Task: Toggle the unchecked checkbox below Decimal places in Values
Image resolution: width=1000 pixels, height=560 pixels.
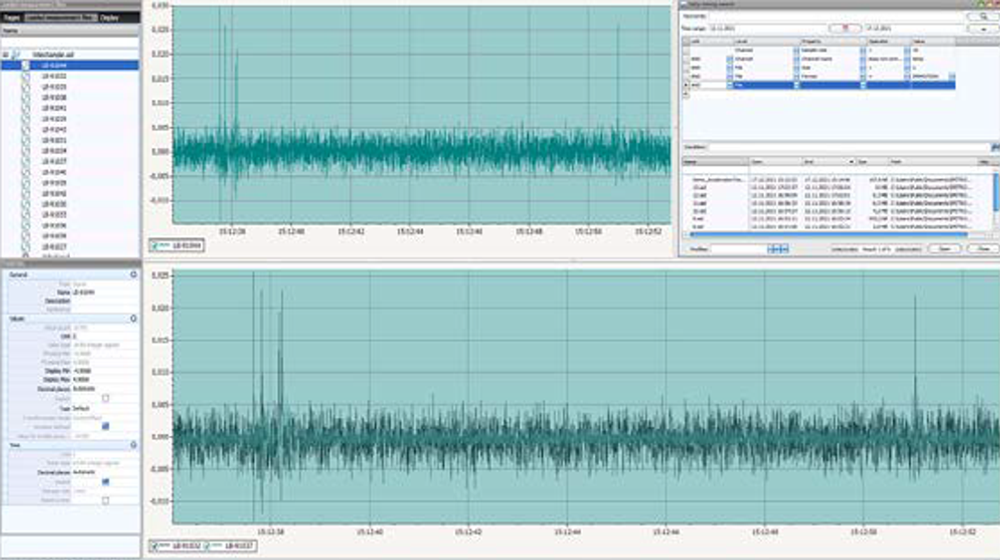Action: (x=105, y=398)
